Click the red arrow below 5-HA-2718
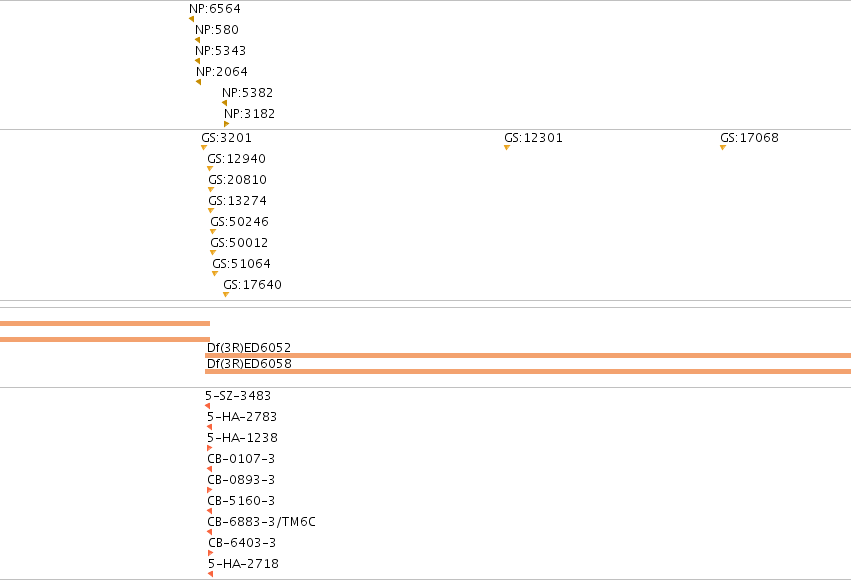The height and width of the screenshot is (580, 851). 211,574
